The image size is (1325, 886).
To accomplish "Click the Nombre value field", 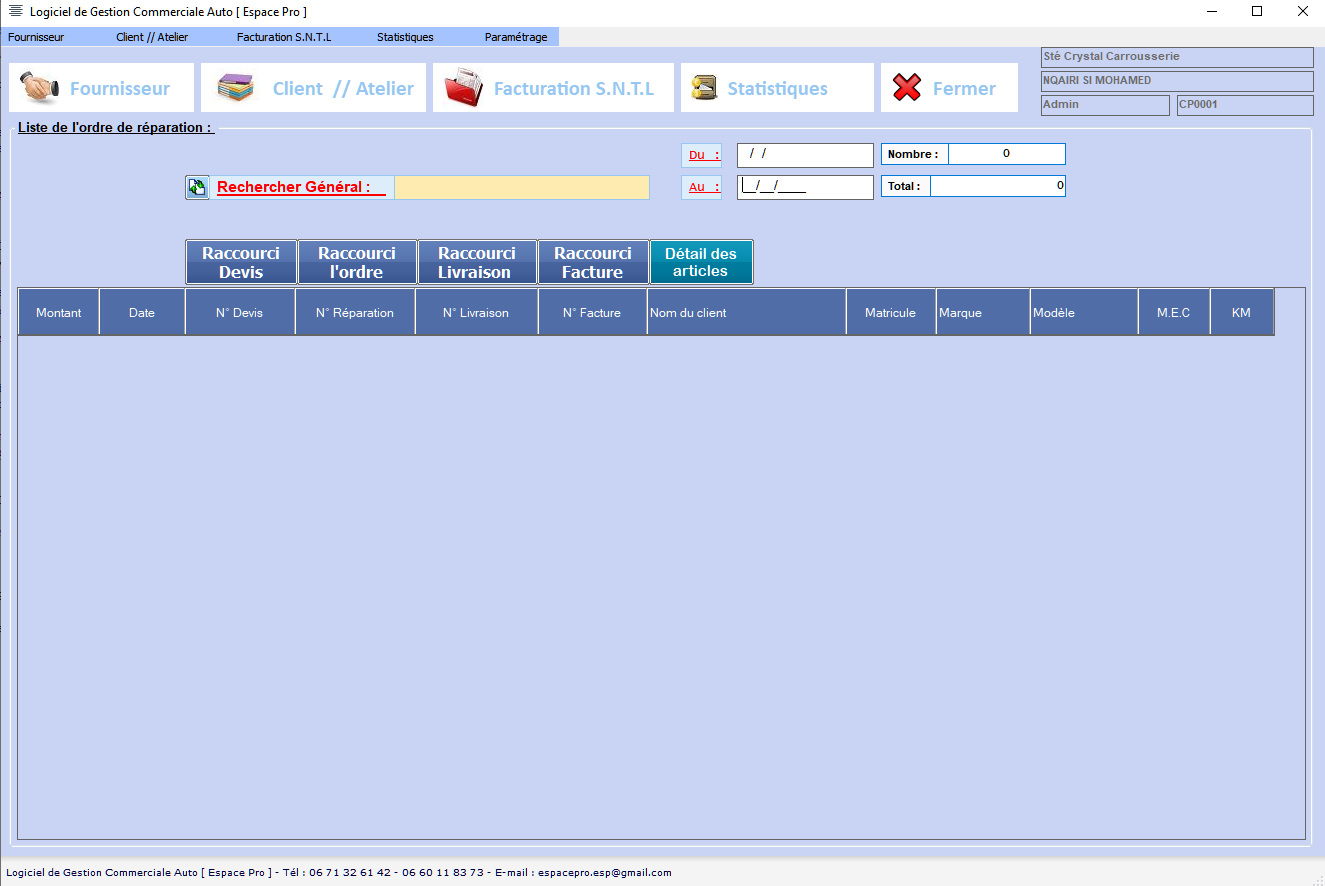I will (1007, 154).
